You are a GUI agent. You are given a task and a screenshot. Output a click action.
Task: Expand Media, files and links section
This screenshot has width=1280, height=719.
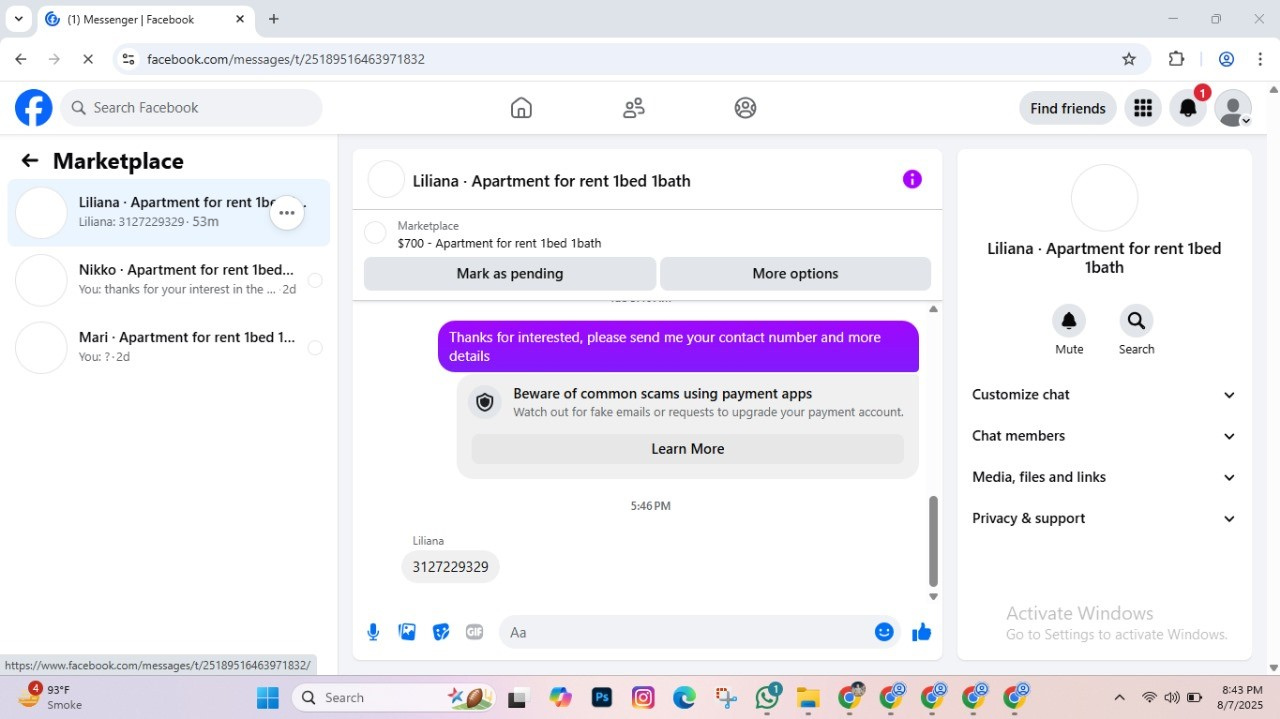click(x=1104, y=477)
